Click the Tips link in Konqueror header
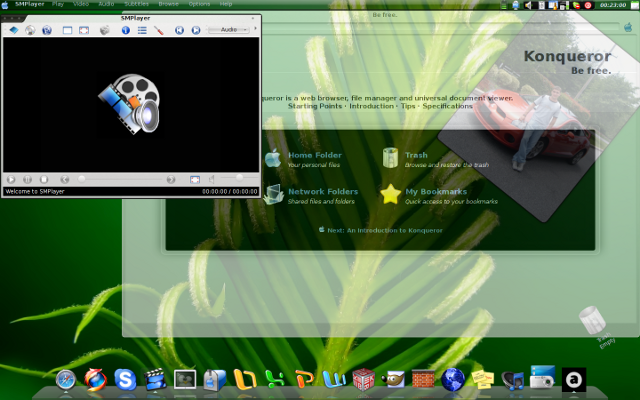Screen dimensions: 640x400 point(408,106)
